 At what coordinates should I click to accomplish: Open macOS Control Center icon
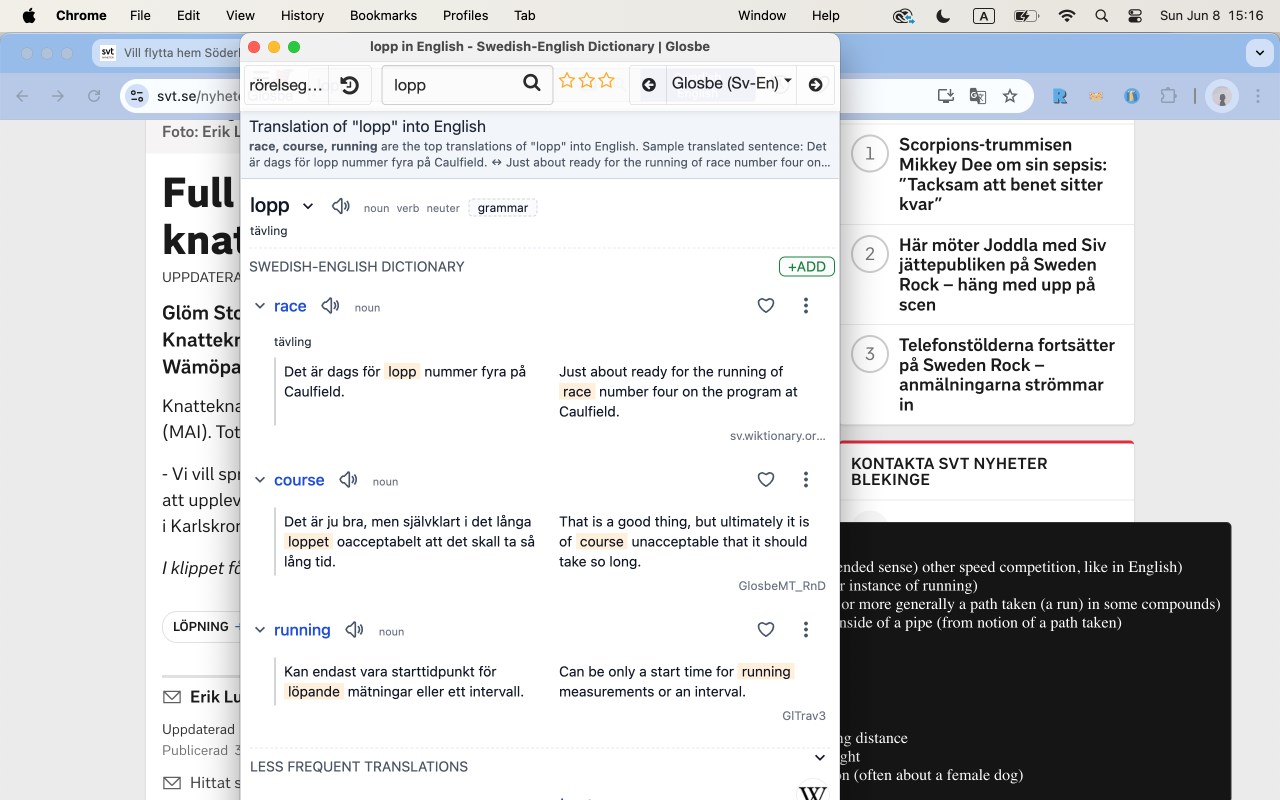[x=1134, y=15]
